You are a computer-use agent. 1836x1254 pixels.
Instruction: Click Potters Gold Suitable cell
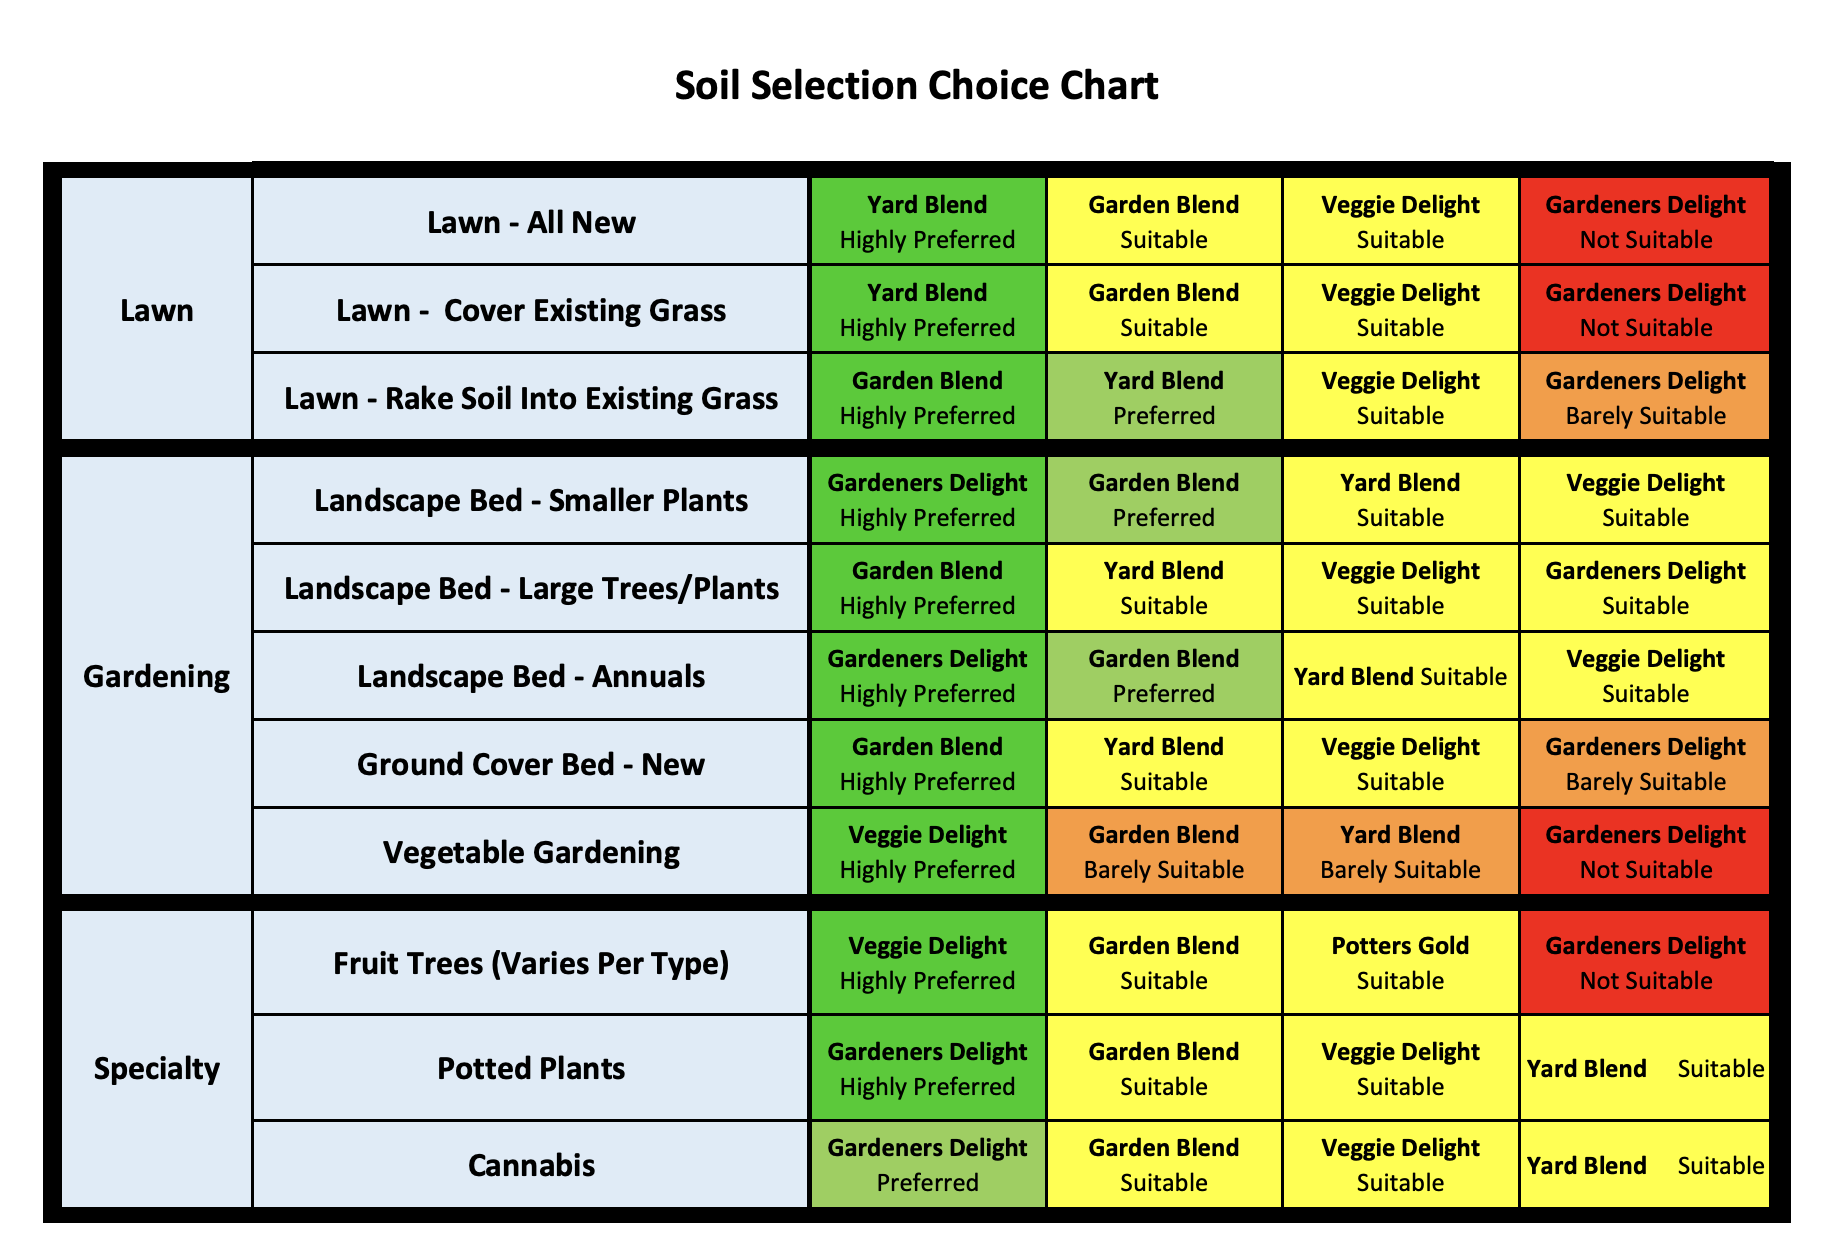pos(1400,963)
